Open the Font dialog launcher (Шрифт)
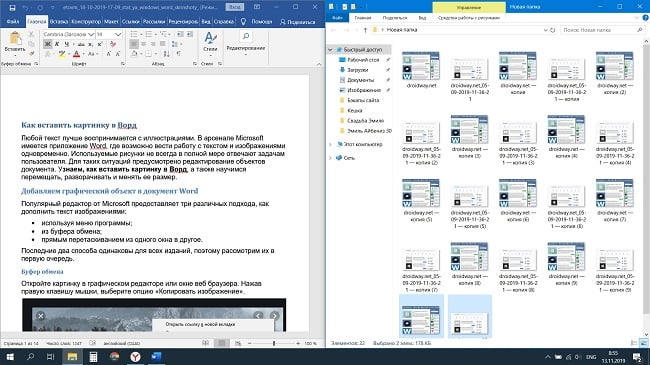Viewport: 650px width, 365px height. [x=123, y=64]
